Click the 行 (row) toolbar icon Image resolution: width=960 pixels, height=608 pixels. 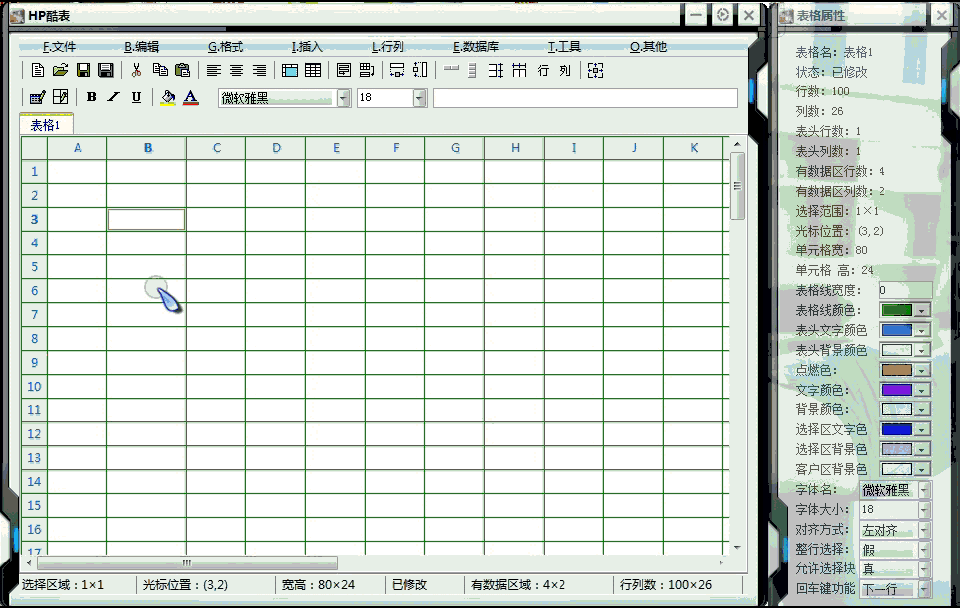click(x=543, y=70)
